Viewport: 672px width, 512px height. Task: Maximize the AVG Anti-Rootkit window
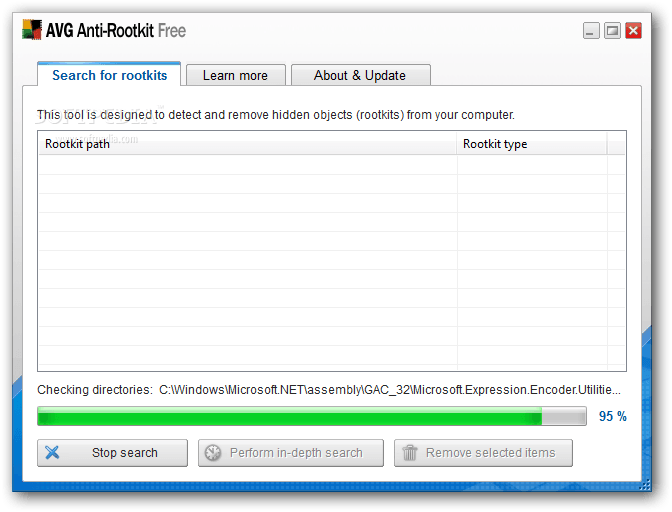(x=612, y=31)
